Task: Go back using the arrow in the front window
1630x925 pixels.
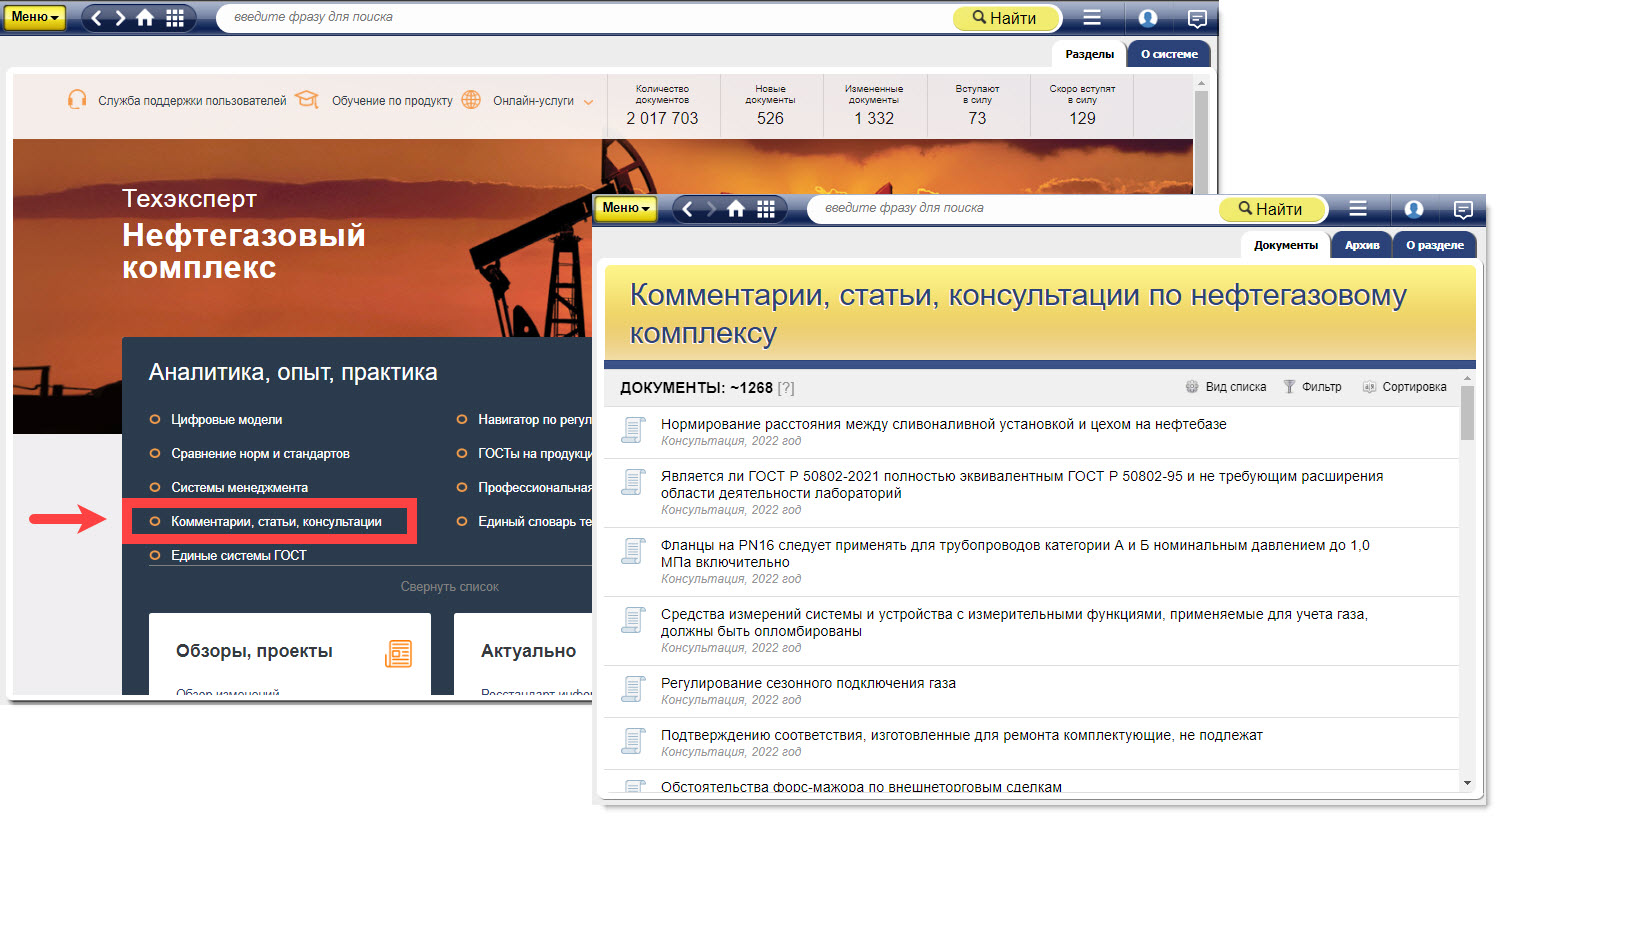Action: point(687,209)
